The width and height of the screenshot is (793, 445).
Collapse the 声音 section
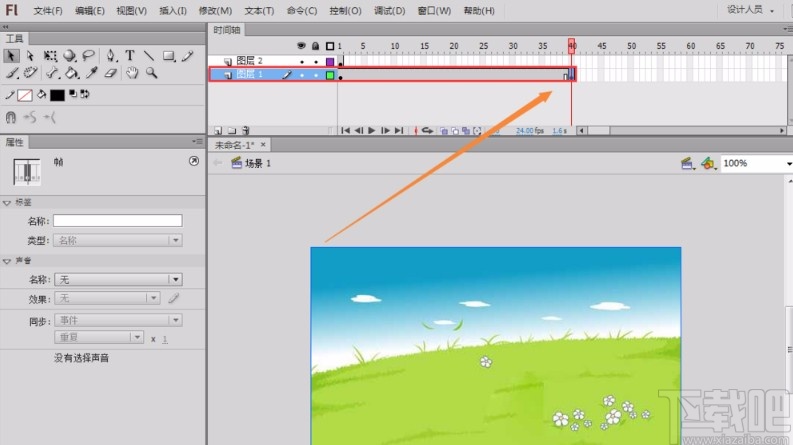click(x=7, y=261)
